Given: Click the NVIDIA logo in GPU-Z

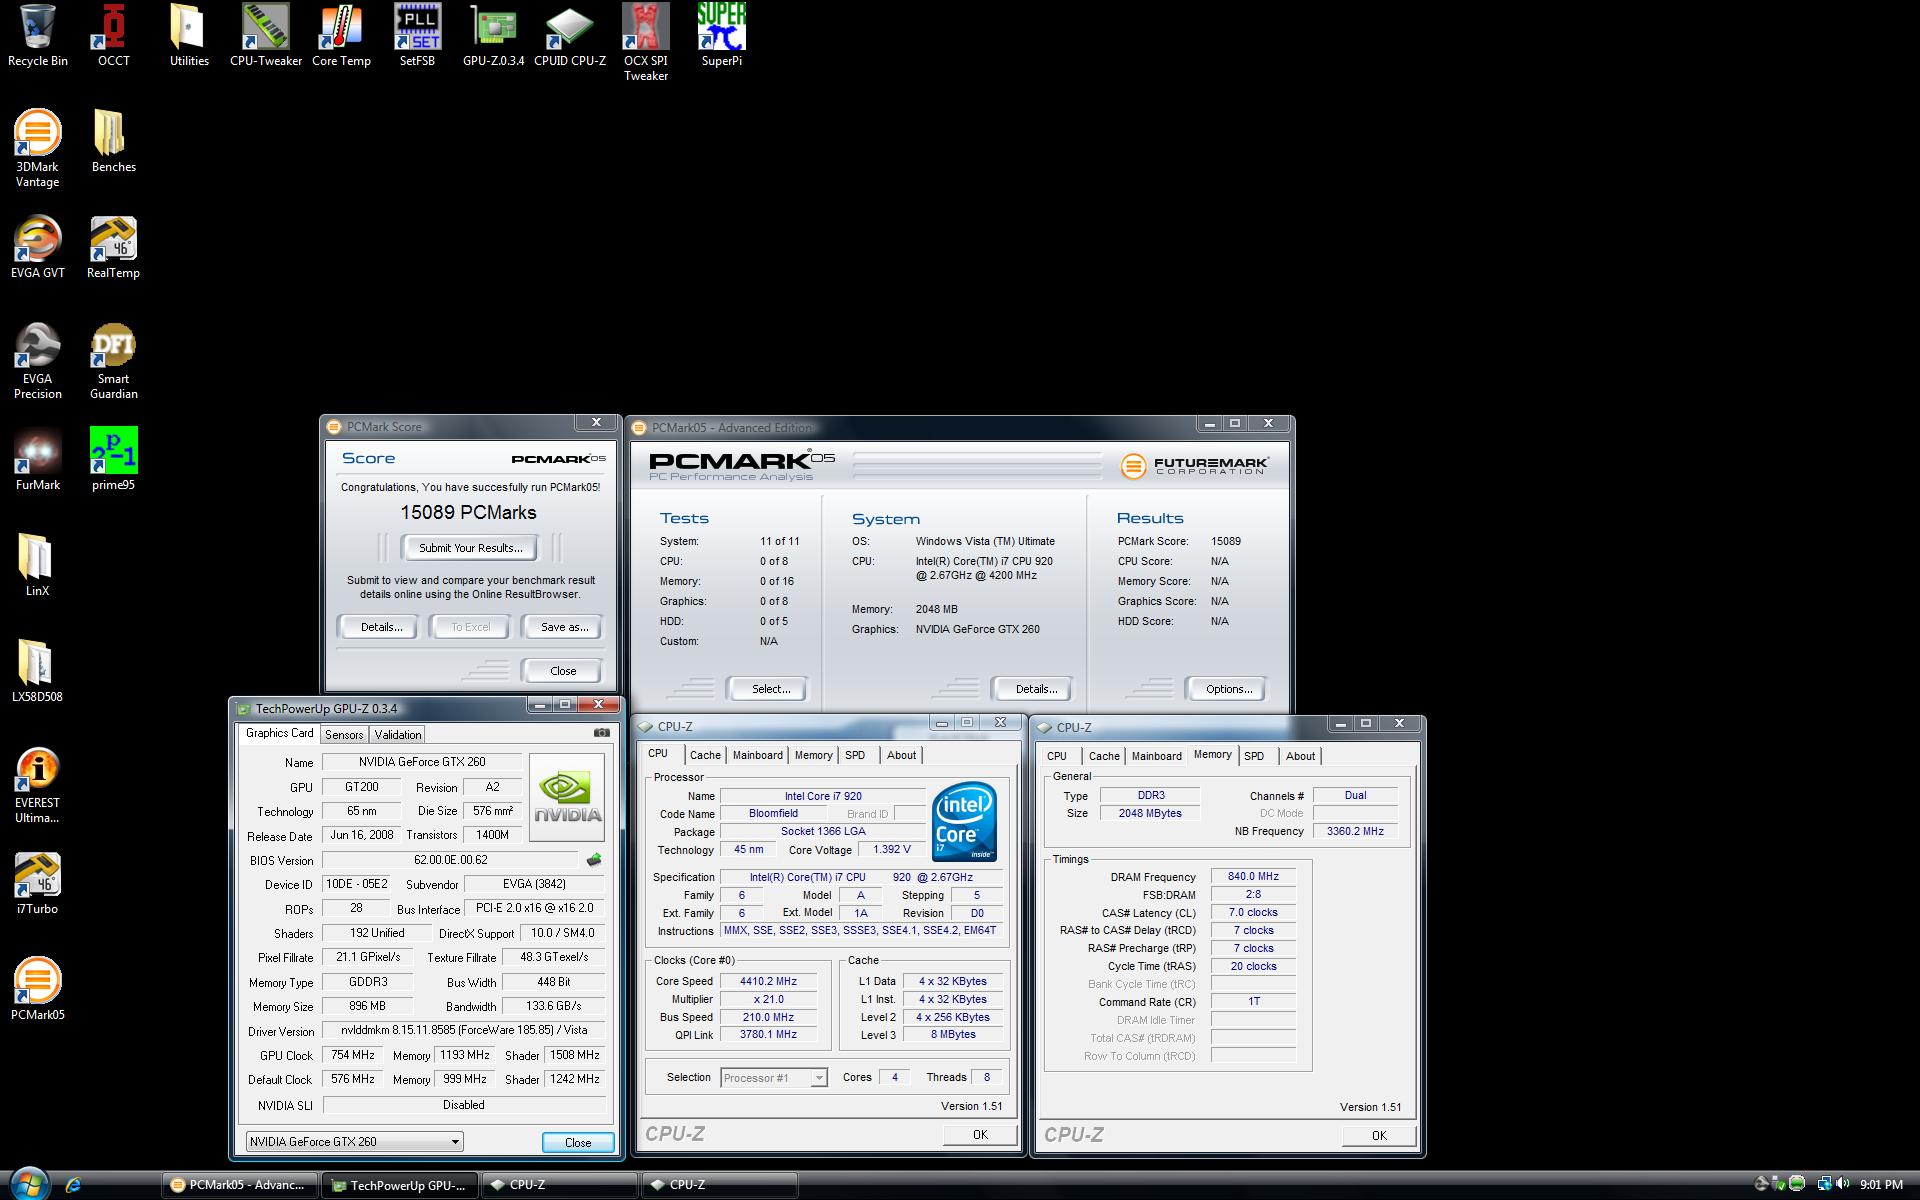Looking at the screenshot, I should (x=567, y=798).
